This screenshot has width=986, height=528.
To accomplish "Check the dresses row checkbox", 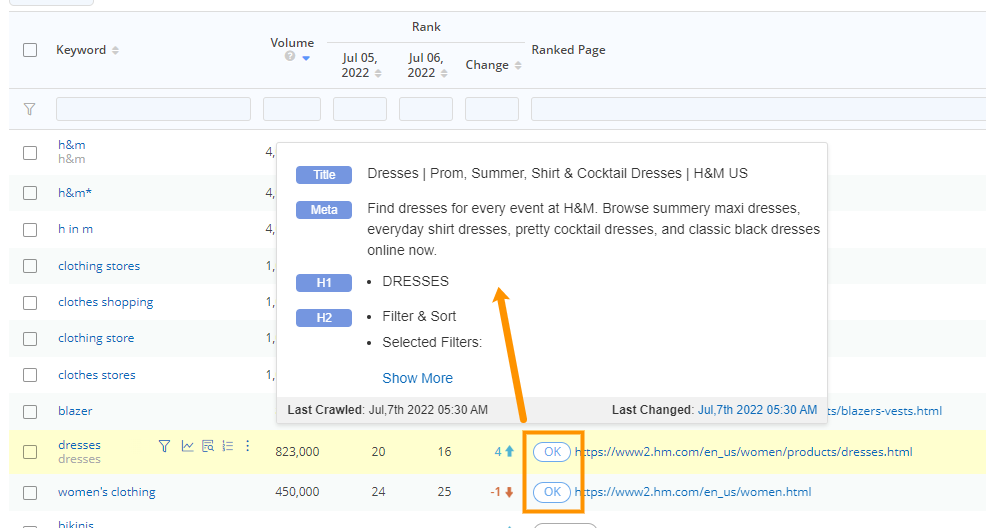I will tap(30, 452).
